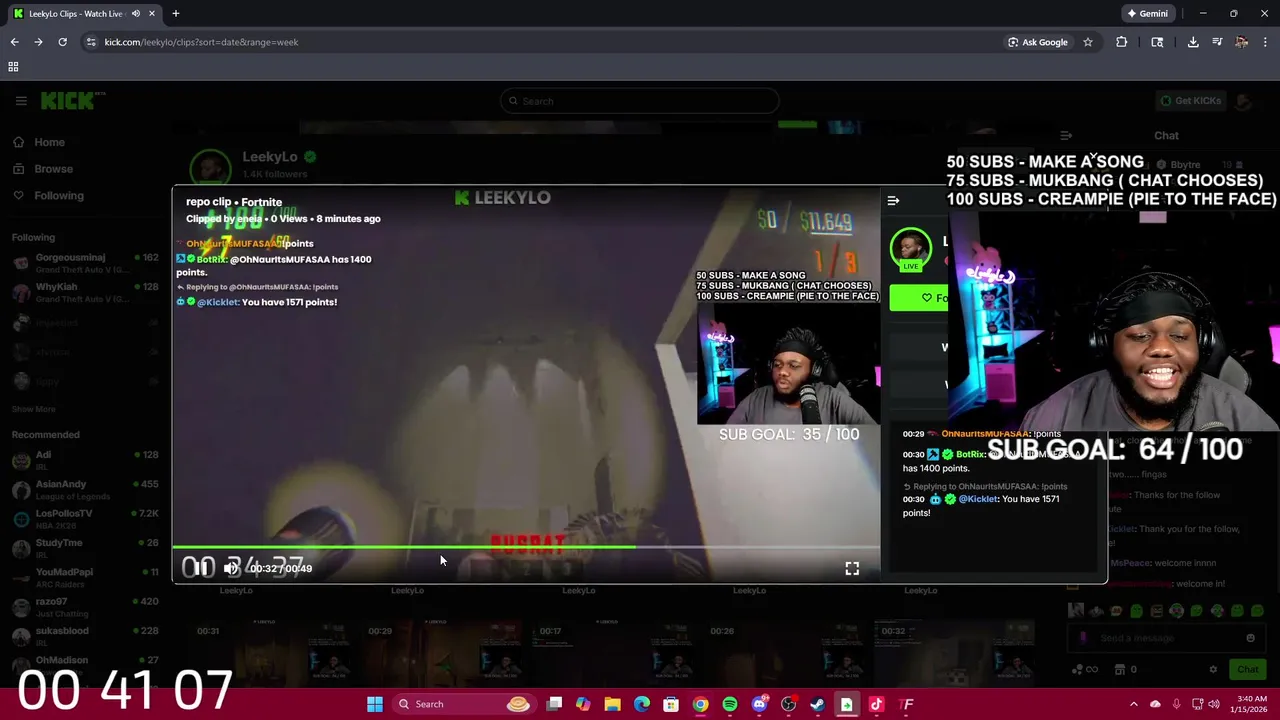Reload the Kick page

click(x=62, y=42)
